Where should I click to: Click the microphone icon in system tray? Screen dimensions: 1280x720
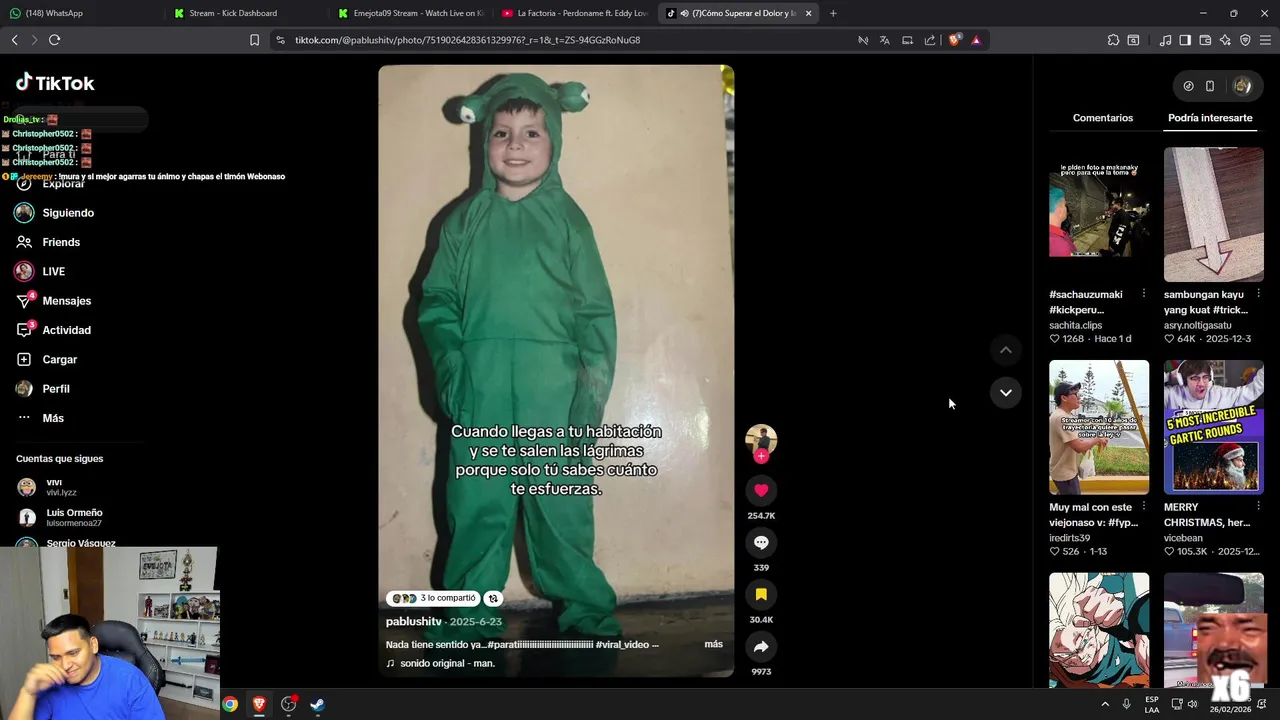[1126, 704]
